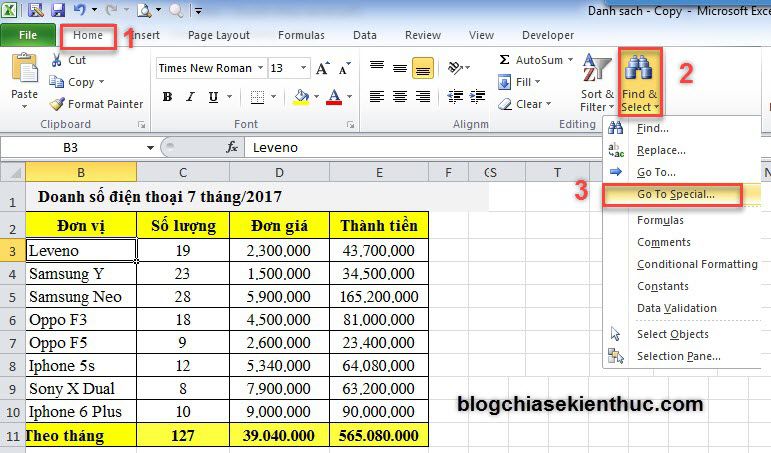Center the text horizontally
Viewport: 771px width, 453px height.
[x=400, y=96]
